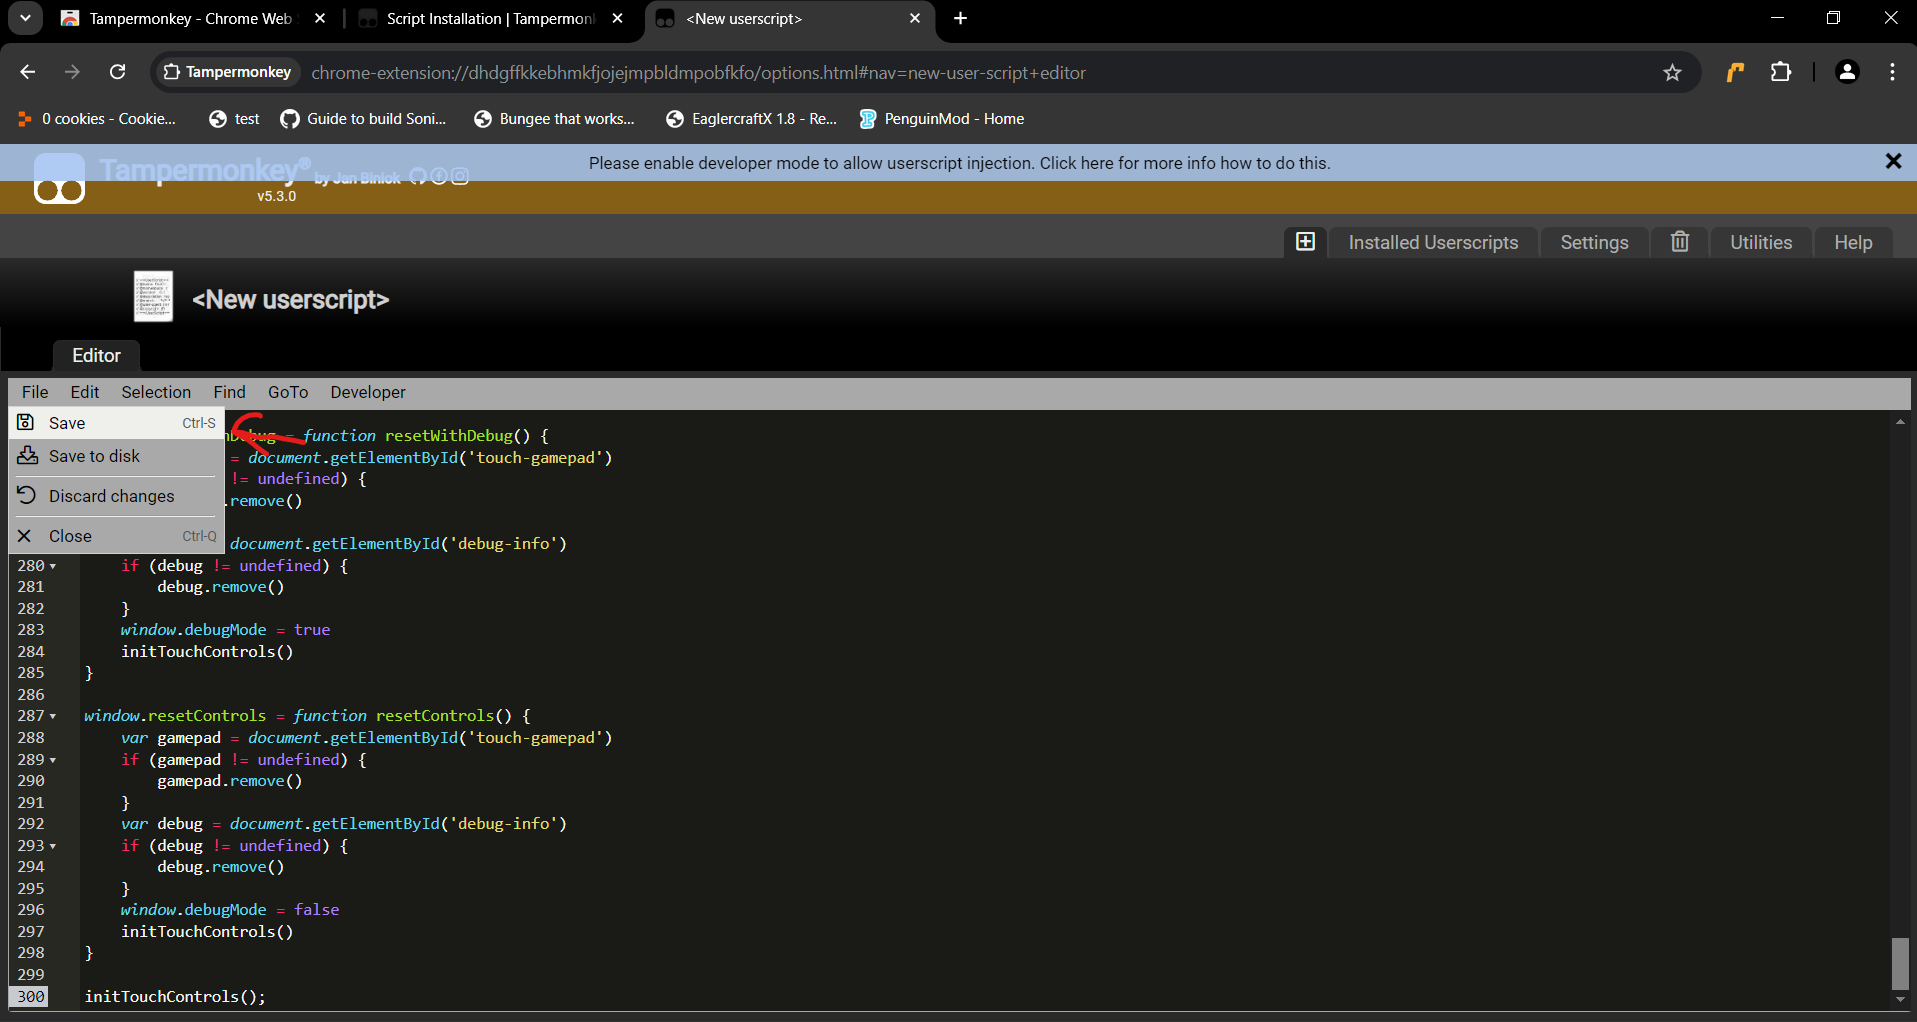Click the address bar URL field
The image size is (1917, 1022).
click(x=698, y=72)
